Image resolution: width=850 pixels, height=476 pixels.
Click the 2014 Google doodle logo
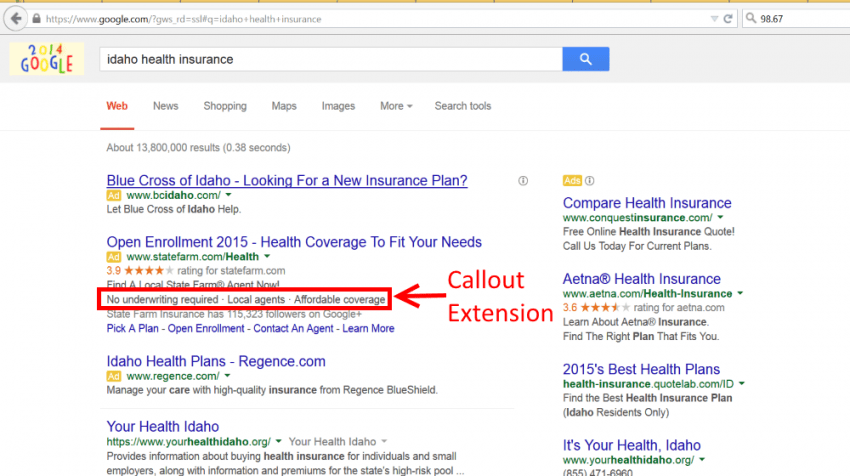[47, 59]
